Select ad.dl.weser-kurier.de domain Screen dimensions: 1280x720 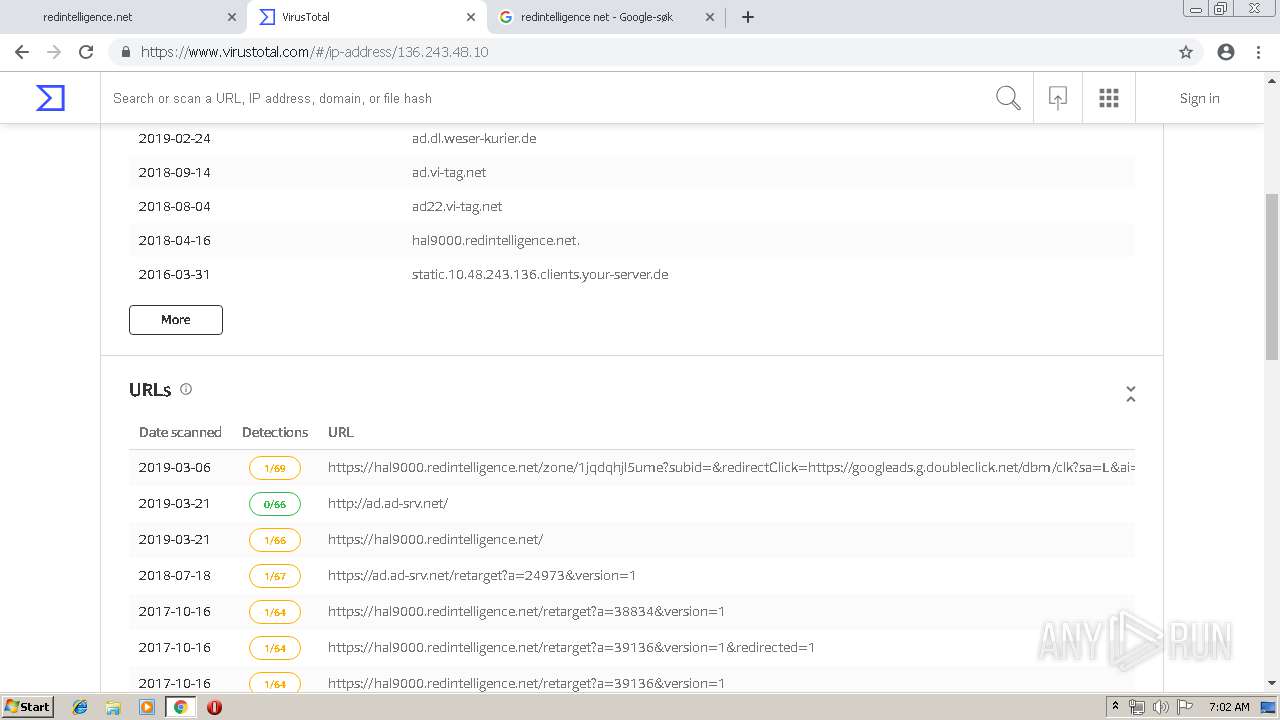[474, 138]
